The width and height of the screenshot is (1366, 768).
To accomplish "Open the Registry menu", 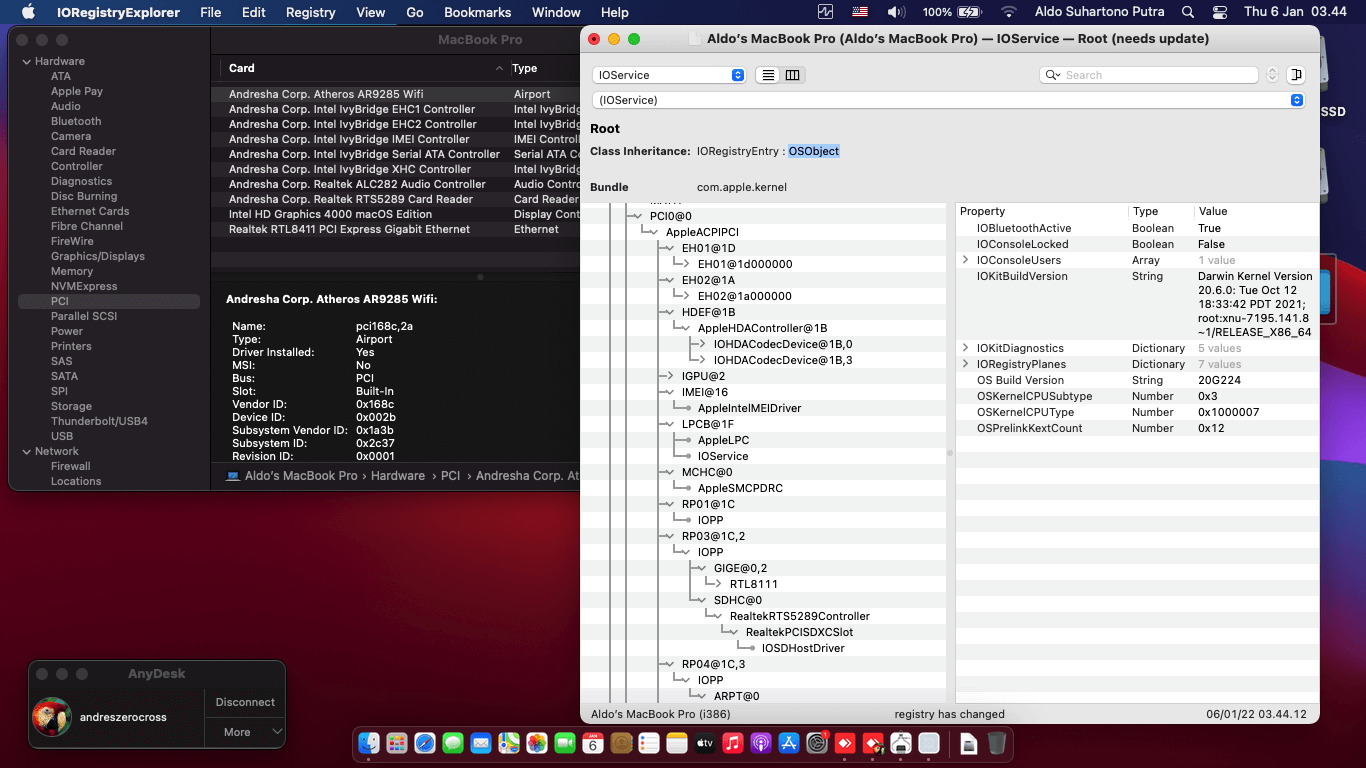I will tap(310, 12).
